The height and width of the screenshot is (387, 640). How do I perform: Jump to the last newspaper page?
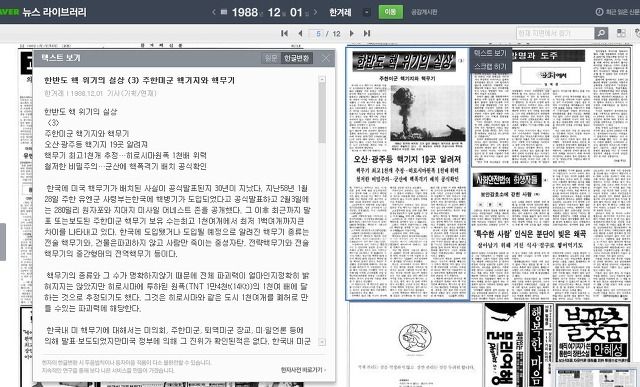367,33
